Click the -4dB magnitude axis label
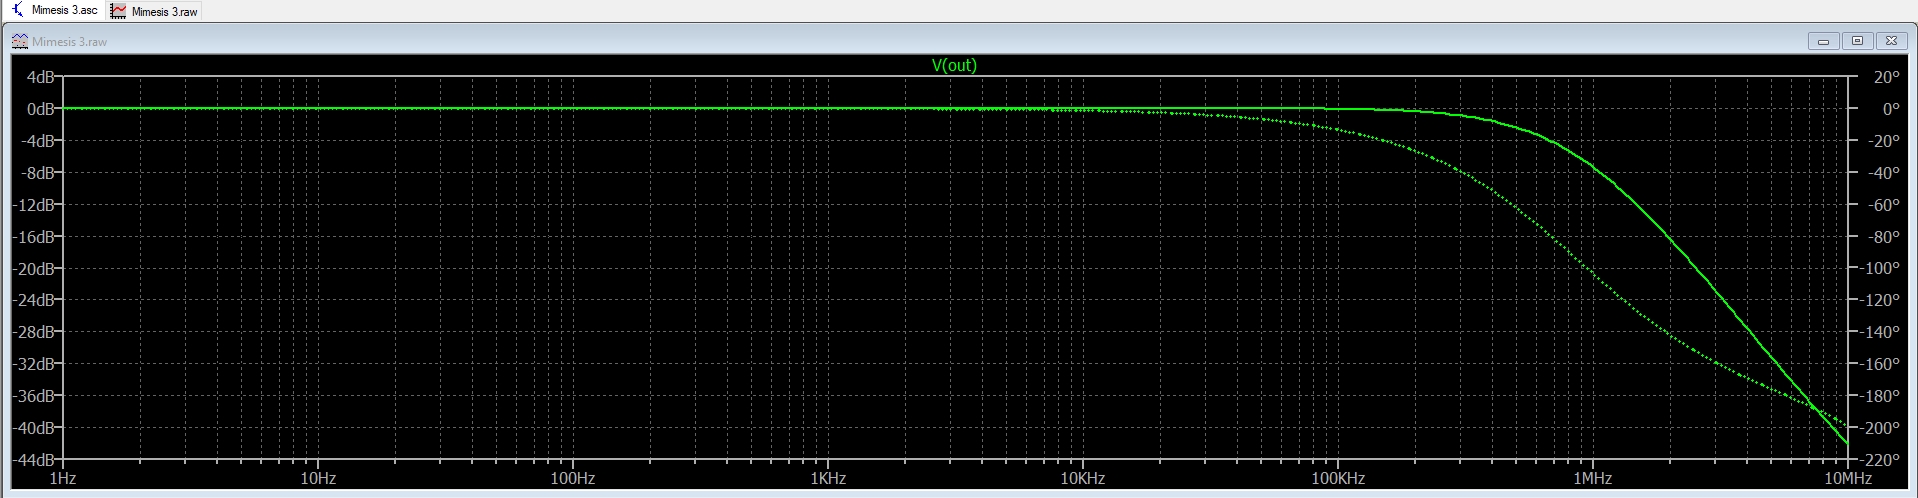 pyautogui.click(x=38, y=141)
